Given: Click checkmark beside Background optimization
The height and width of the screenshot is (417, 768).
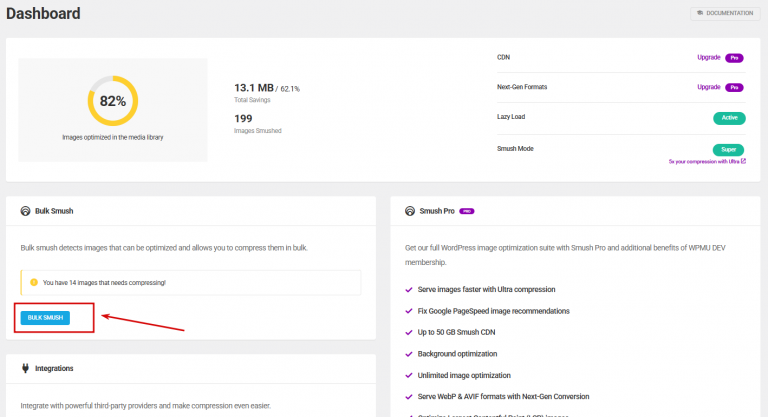Looking at the screenshot, I should pos(409,354).
